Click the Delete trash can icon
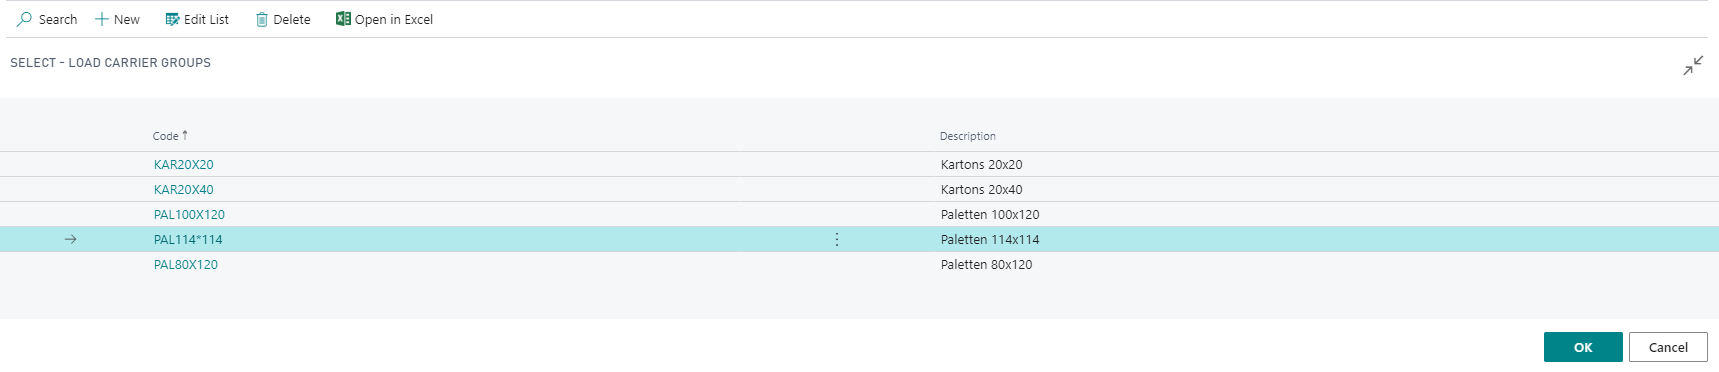The height and width of the screenshot is (372, 1719). (x=262, y=19)
